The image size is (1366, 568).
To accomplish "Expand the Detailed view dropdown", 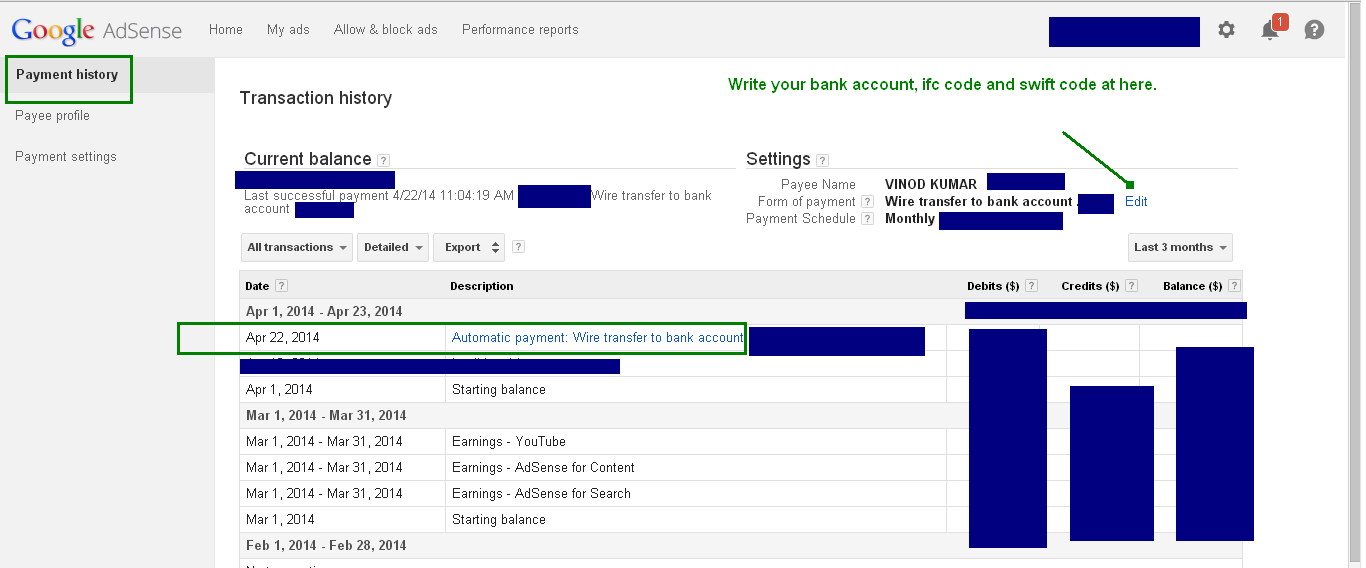I will [393, 247].
